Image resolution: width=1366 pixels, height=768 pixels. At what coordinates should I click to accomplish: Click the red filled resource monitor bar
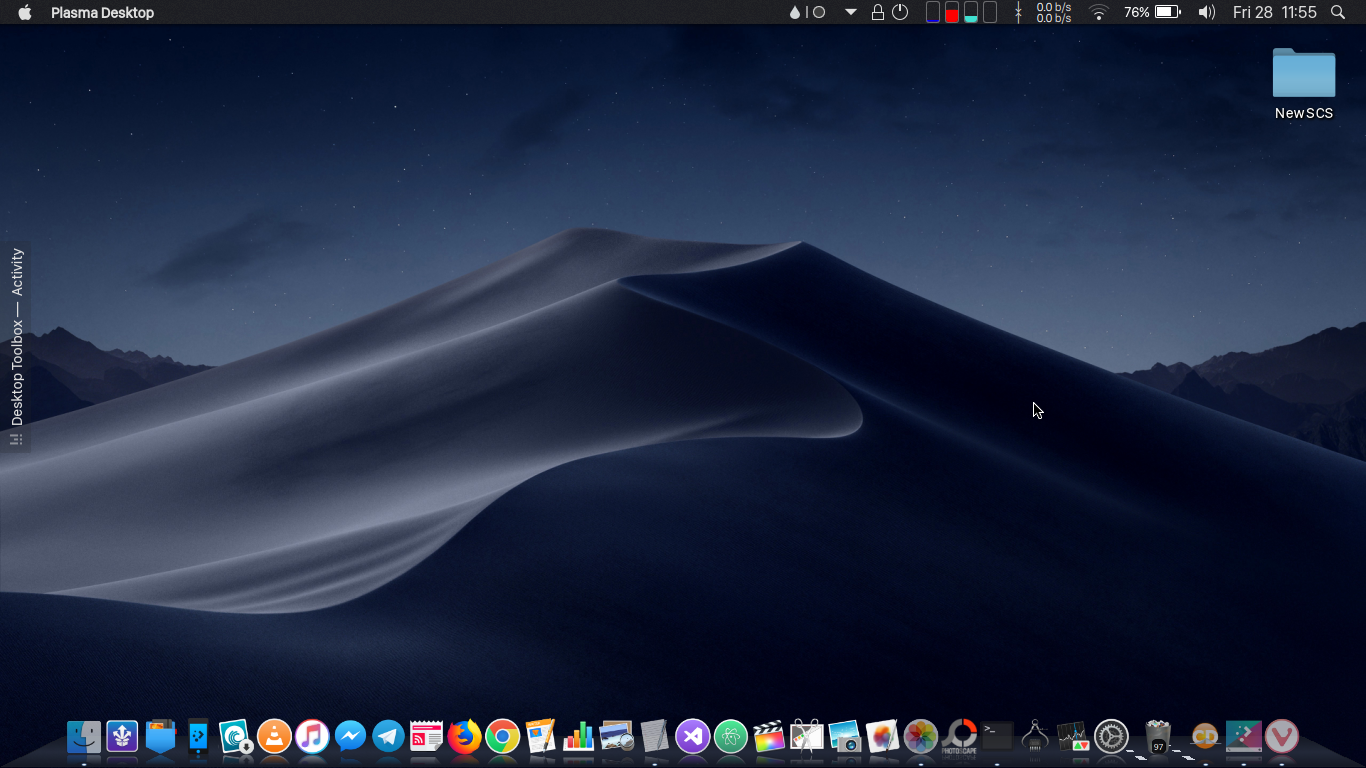pos(952,12)
